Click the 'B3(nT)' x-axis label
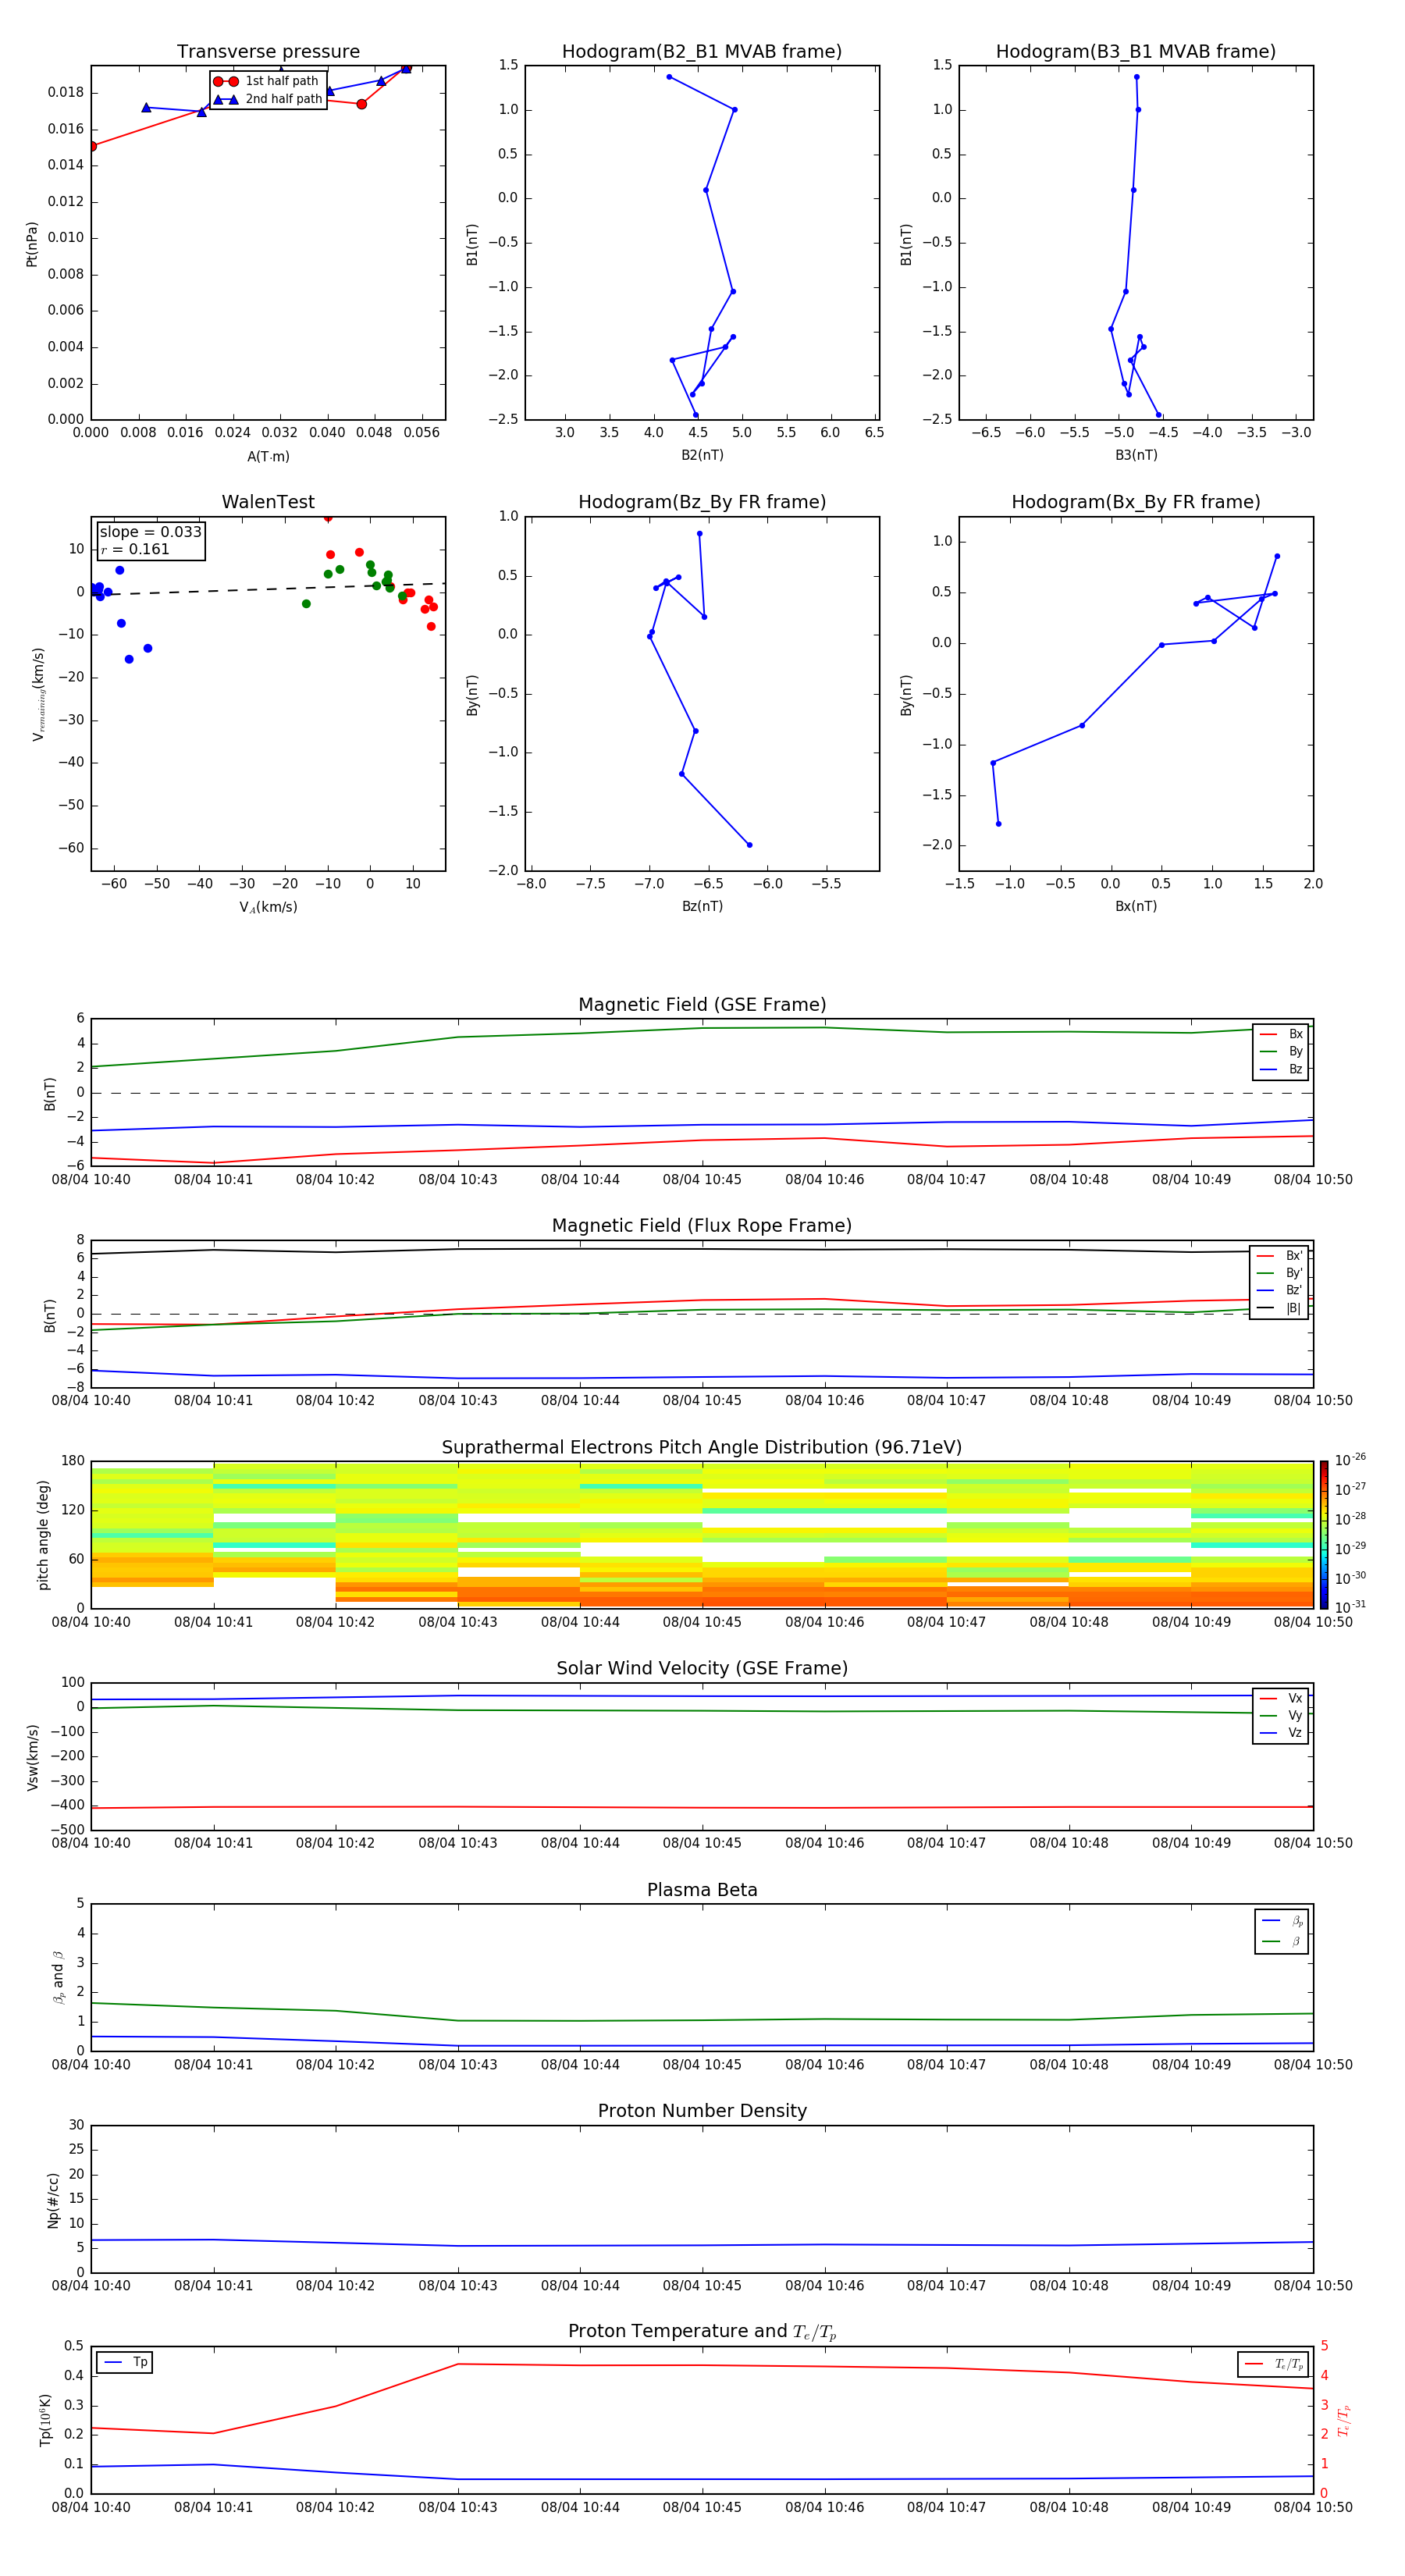The width and height of the screenshot is (1405, 2576). click(1136, 455)
